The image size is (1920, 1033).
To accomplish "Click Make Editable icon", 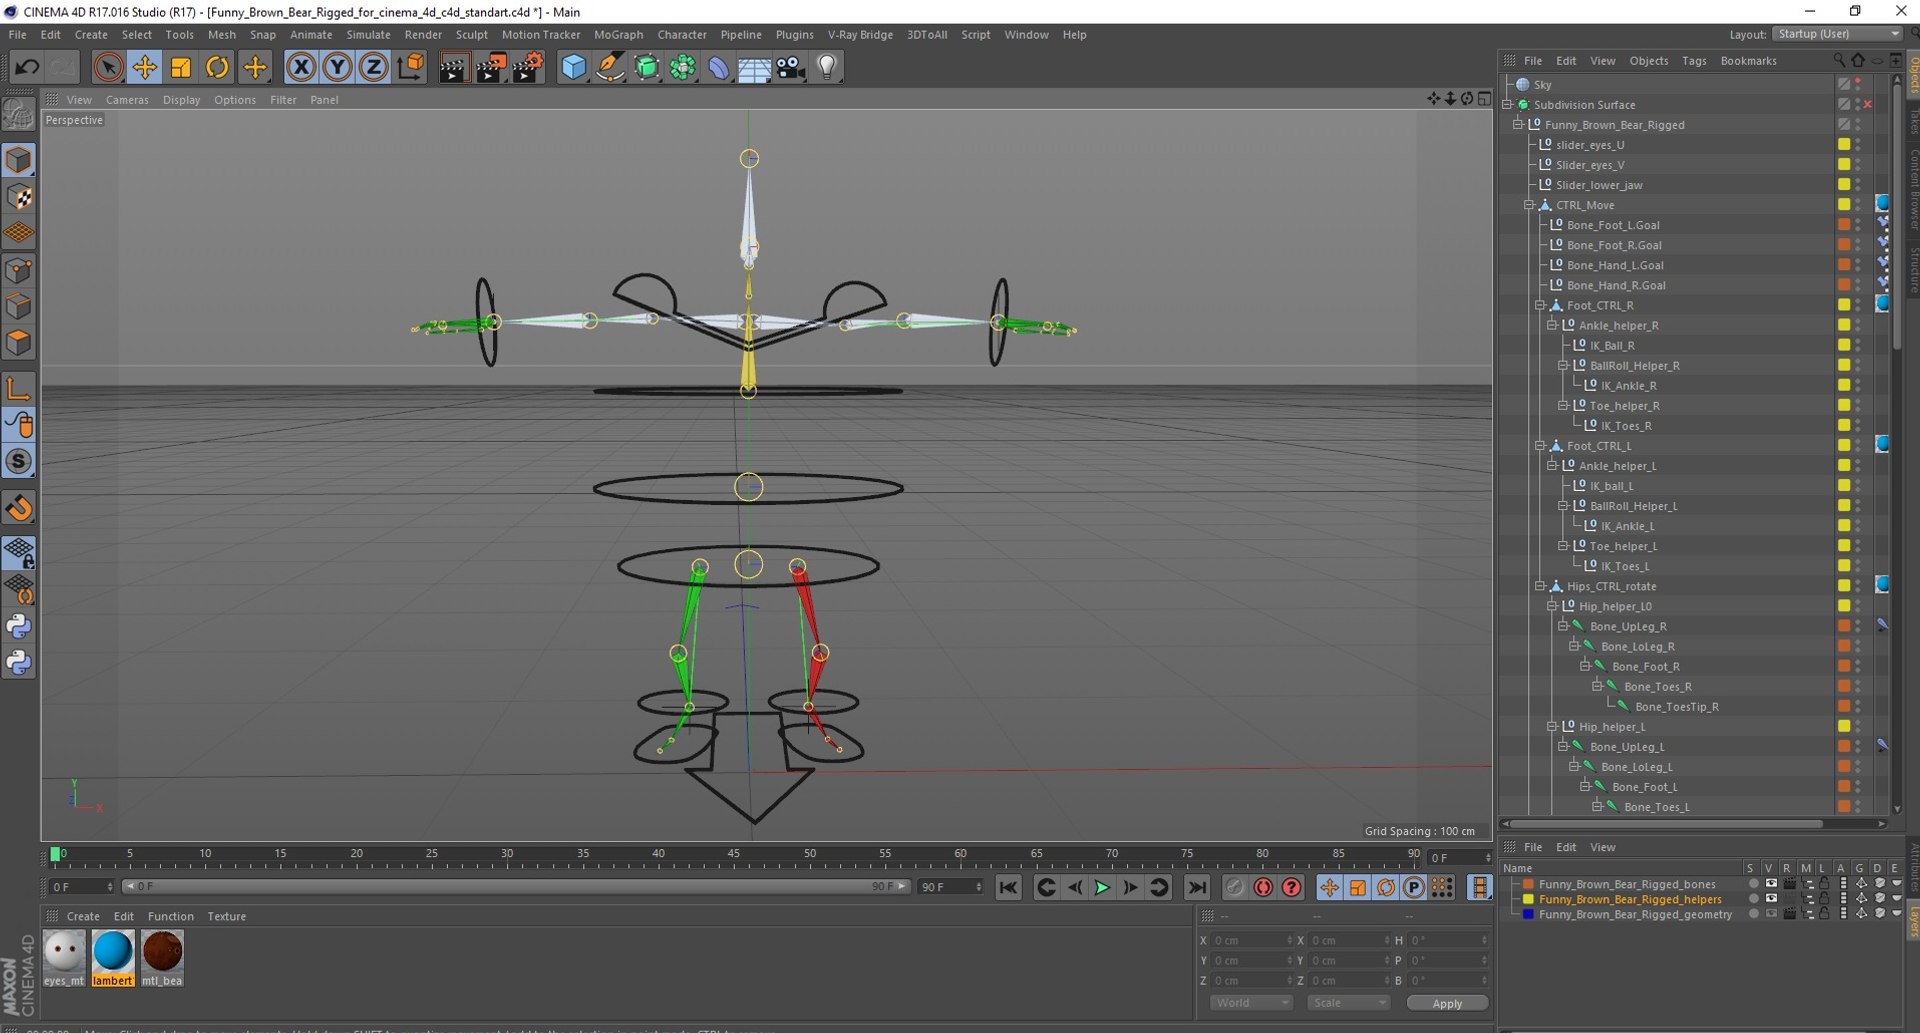I will (18, 114).
